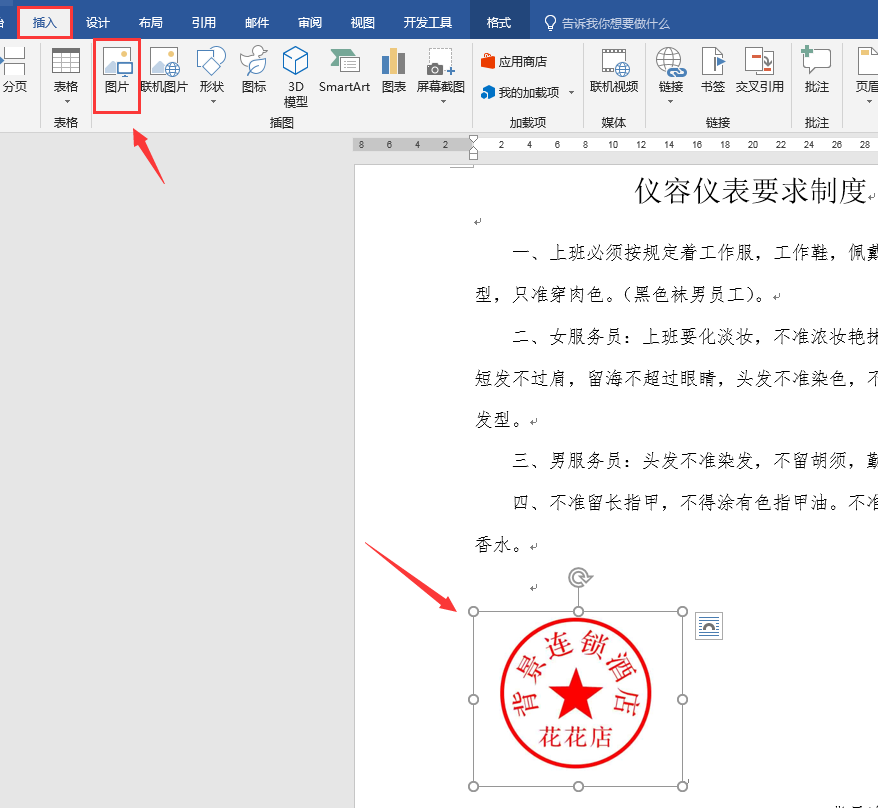Viewport: 878px width, 808px height.
Task: Click the first-line indent marker on the ruler
Action: coord(474,139)
